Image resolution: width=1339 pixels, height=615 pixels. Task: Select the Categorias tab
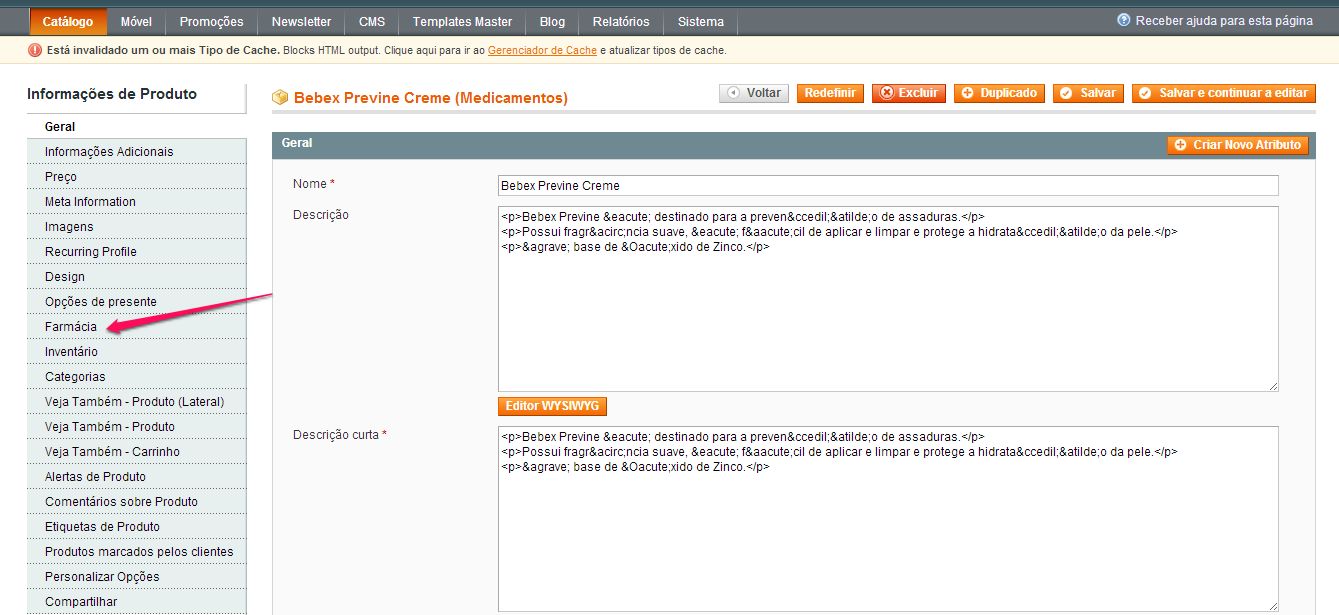coord(136,377)
